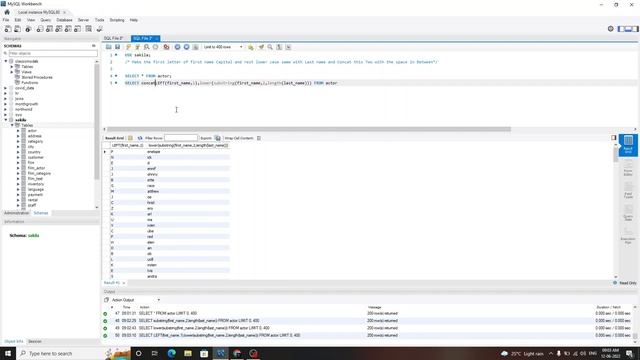
Task: Open the Form Editor side panel
Action: click(628, 167)
